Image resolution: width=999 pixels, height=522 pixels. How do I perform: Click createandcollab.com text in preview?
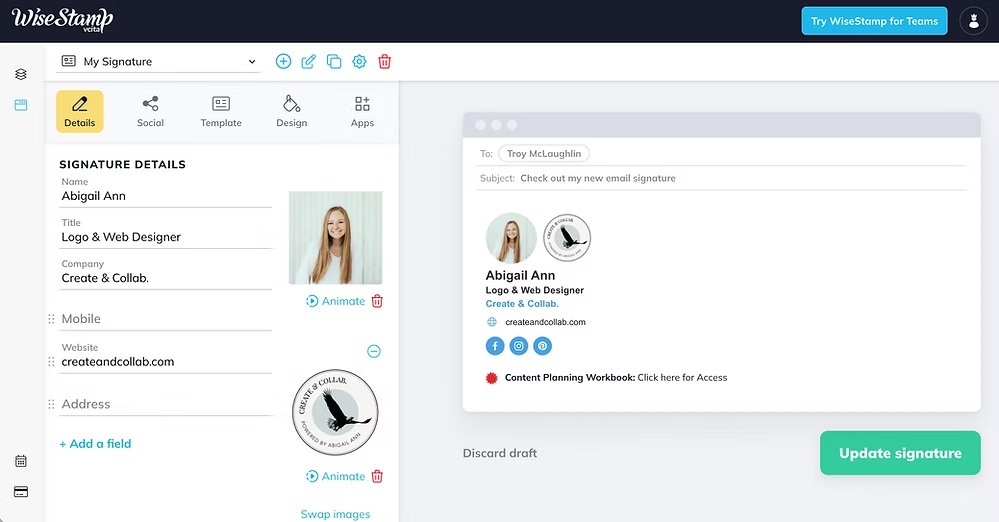545,322
